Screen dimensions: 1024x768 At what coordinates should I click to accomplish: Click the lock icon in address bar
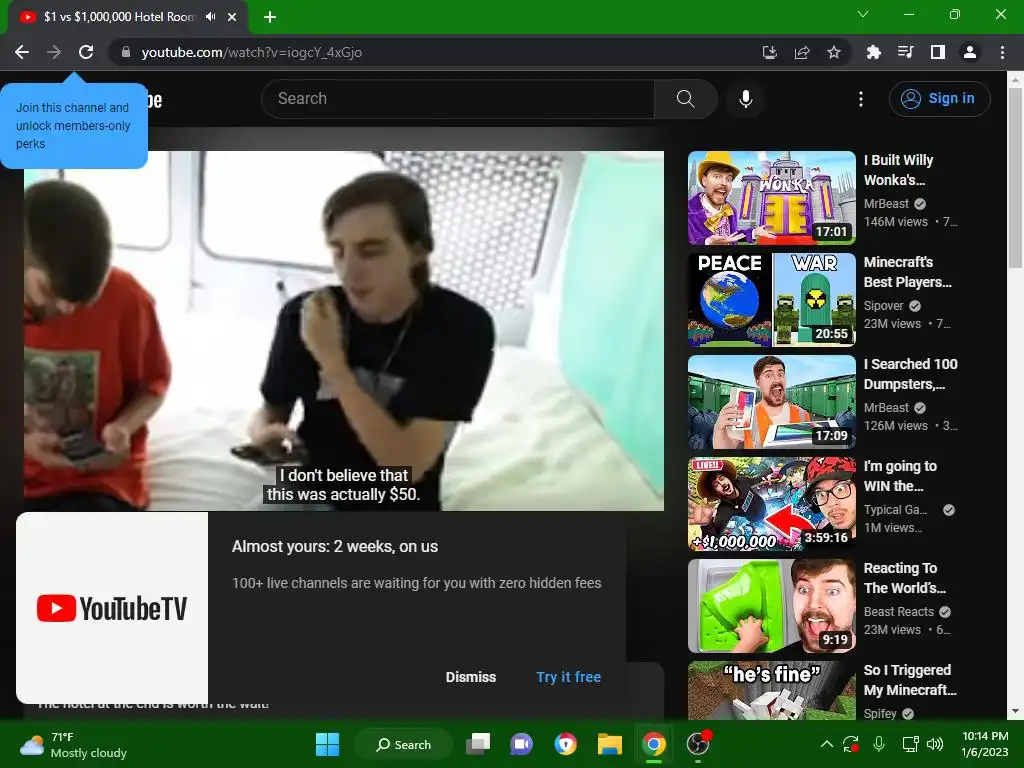(125, 52)
